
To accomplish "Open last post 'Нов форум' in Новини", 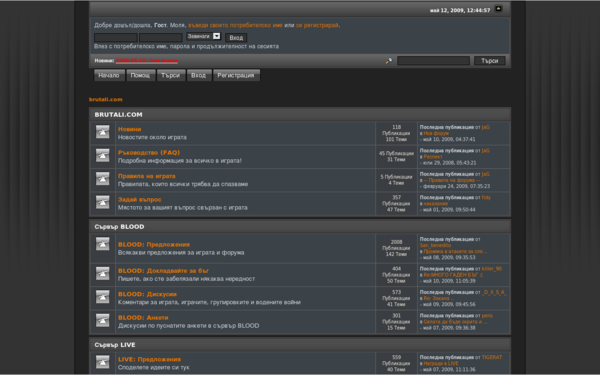I will [x=436, y=133].
